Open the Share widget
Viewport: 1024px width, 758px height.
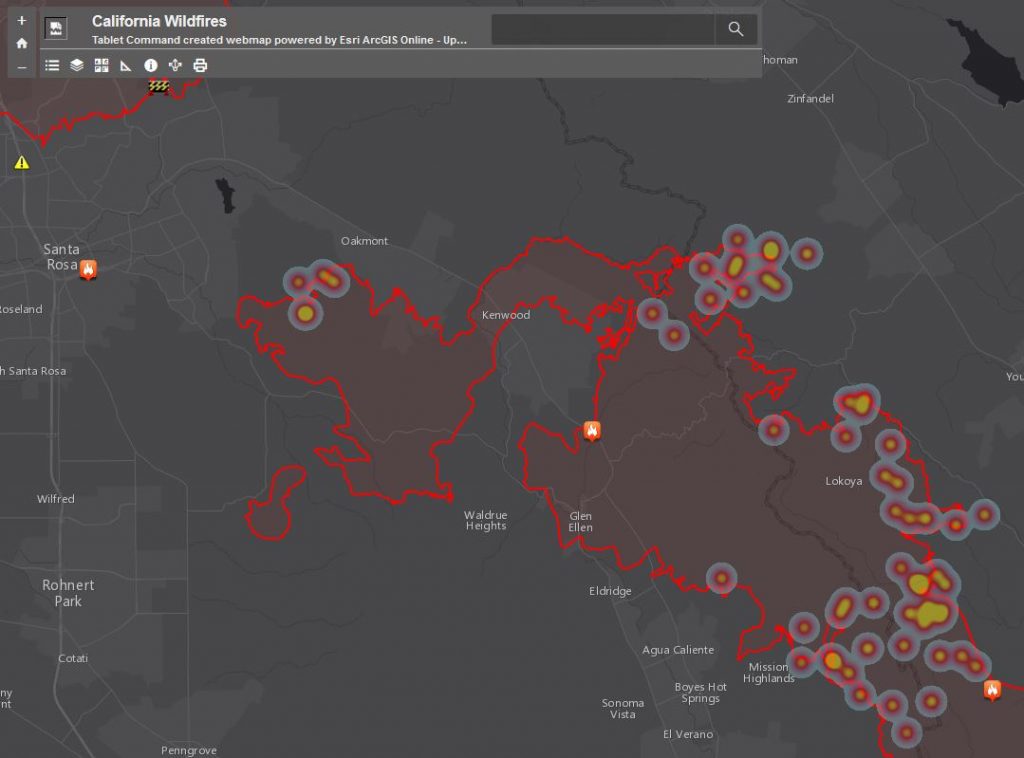tap(175, 65)
